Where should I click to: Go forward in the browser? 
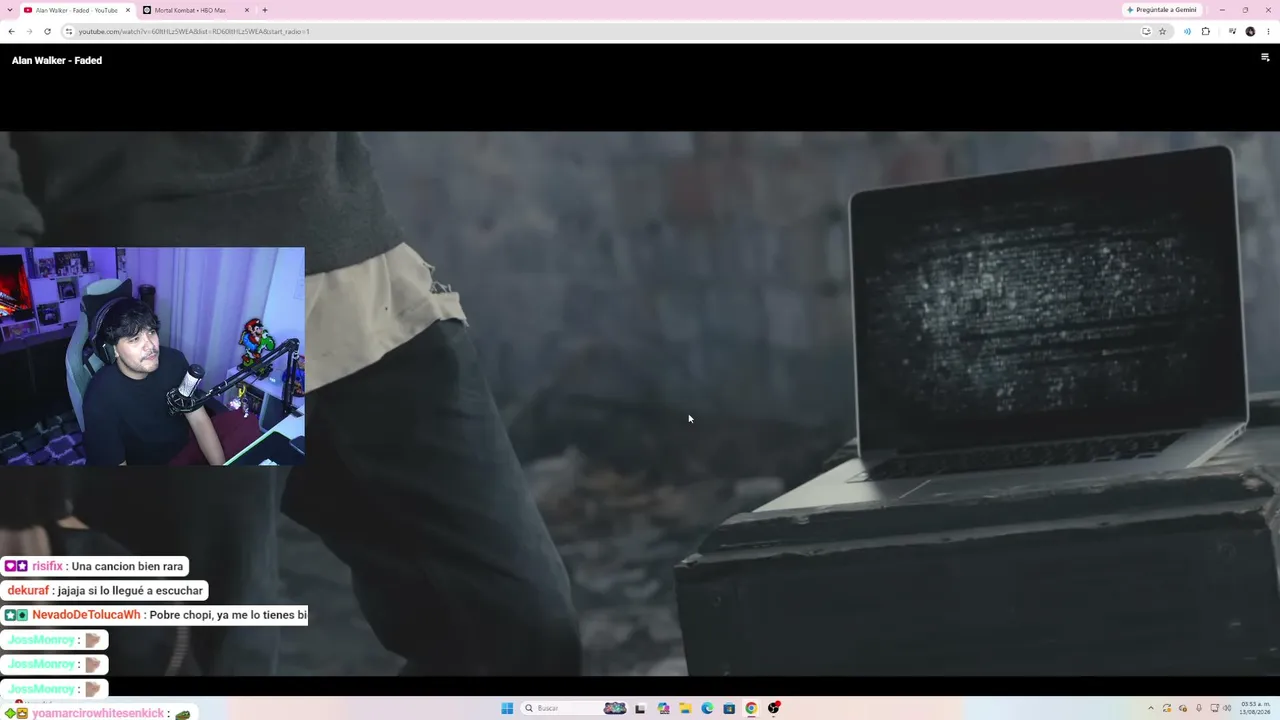pyautogui.click(x=29, y=31)
